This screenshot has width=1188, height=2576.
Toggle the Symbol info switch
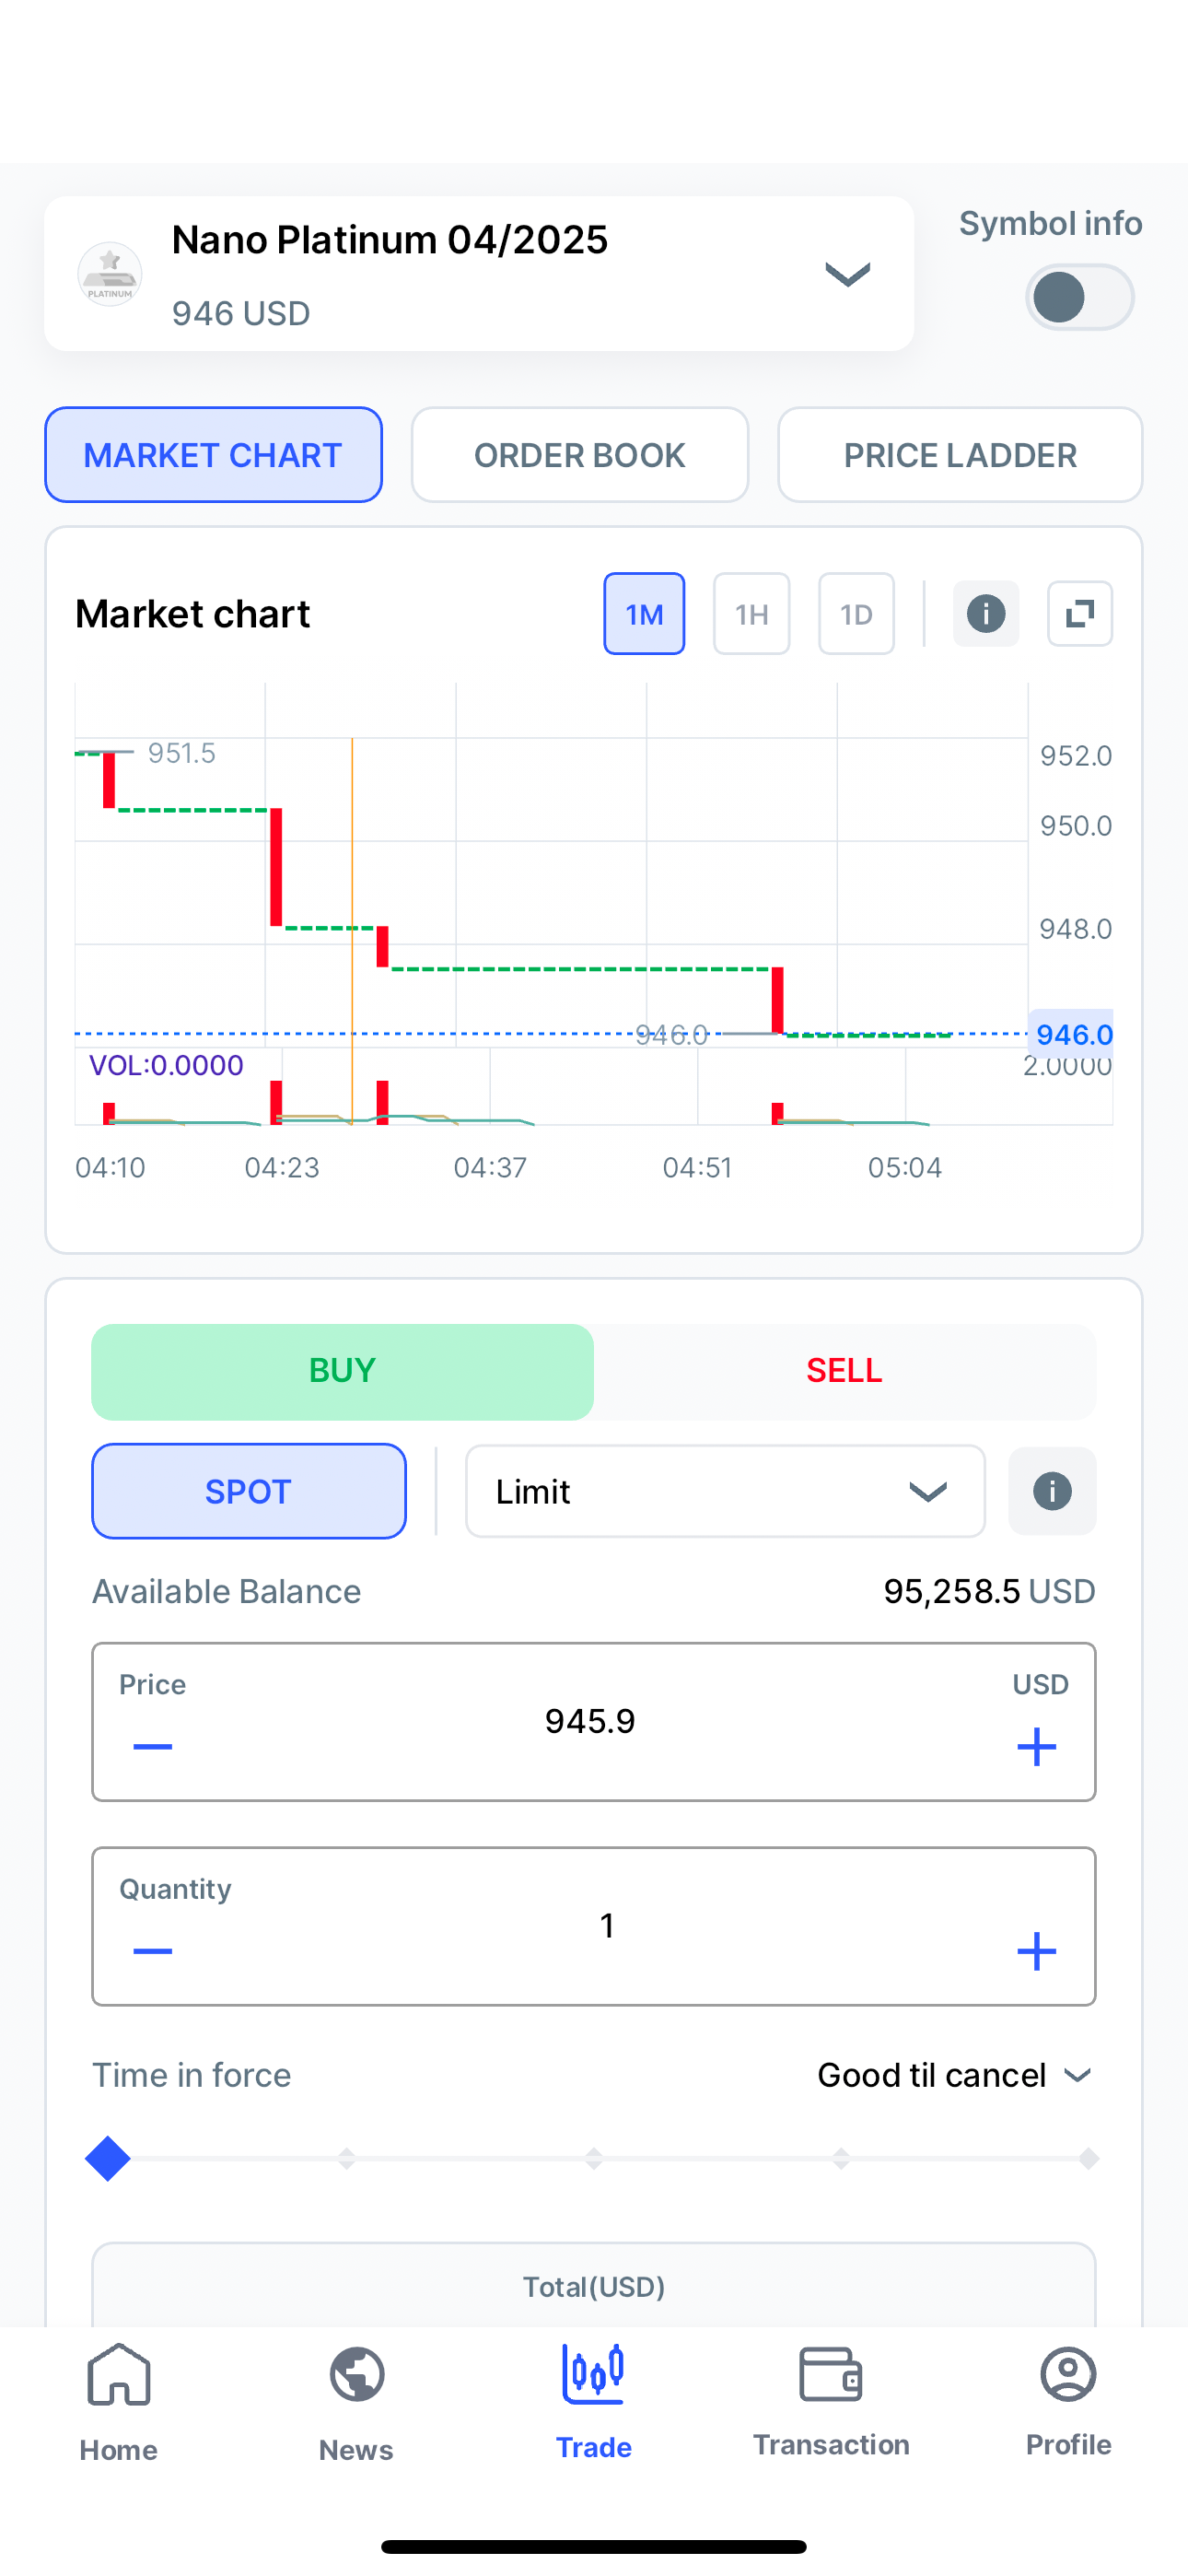(1079, 297)
